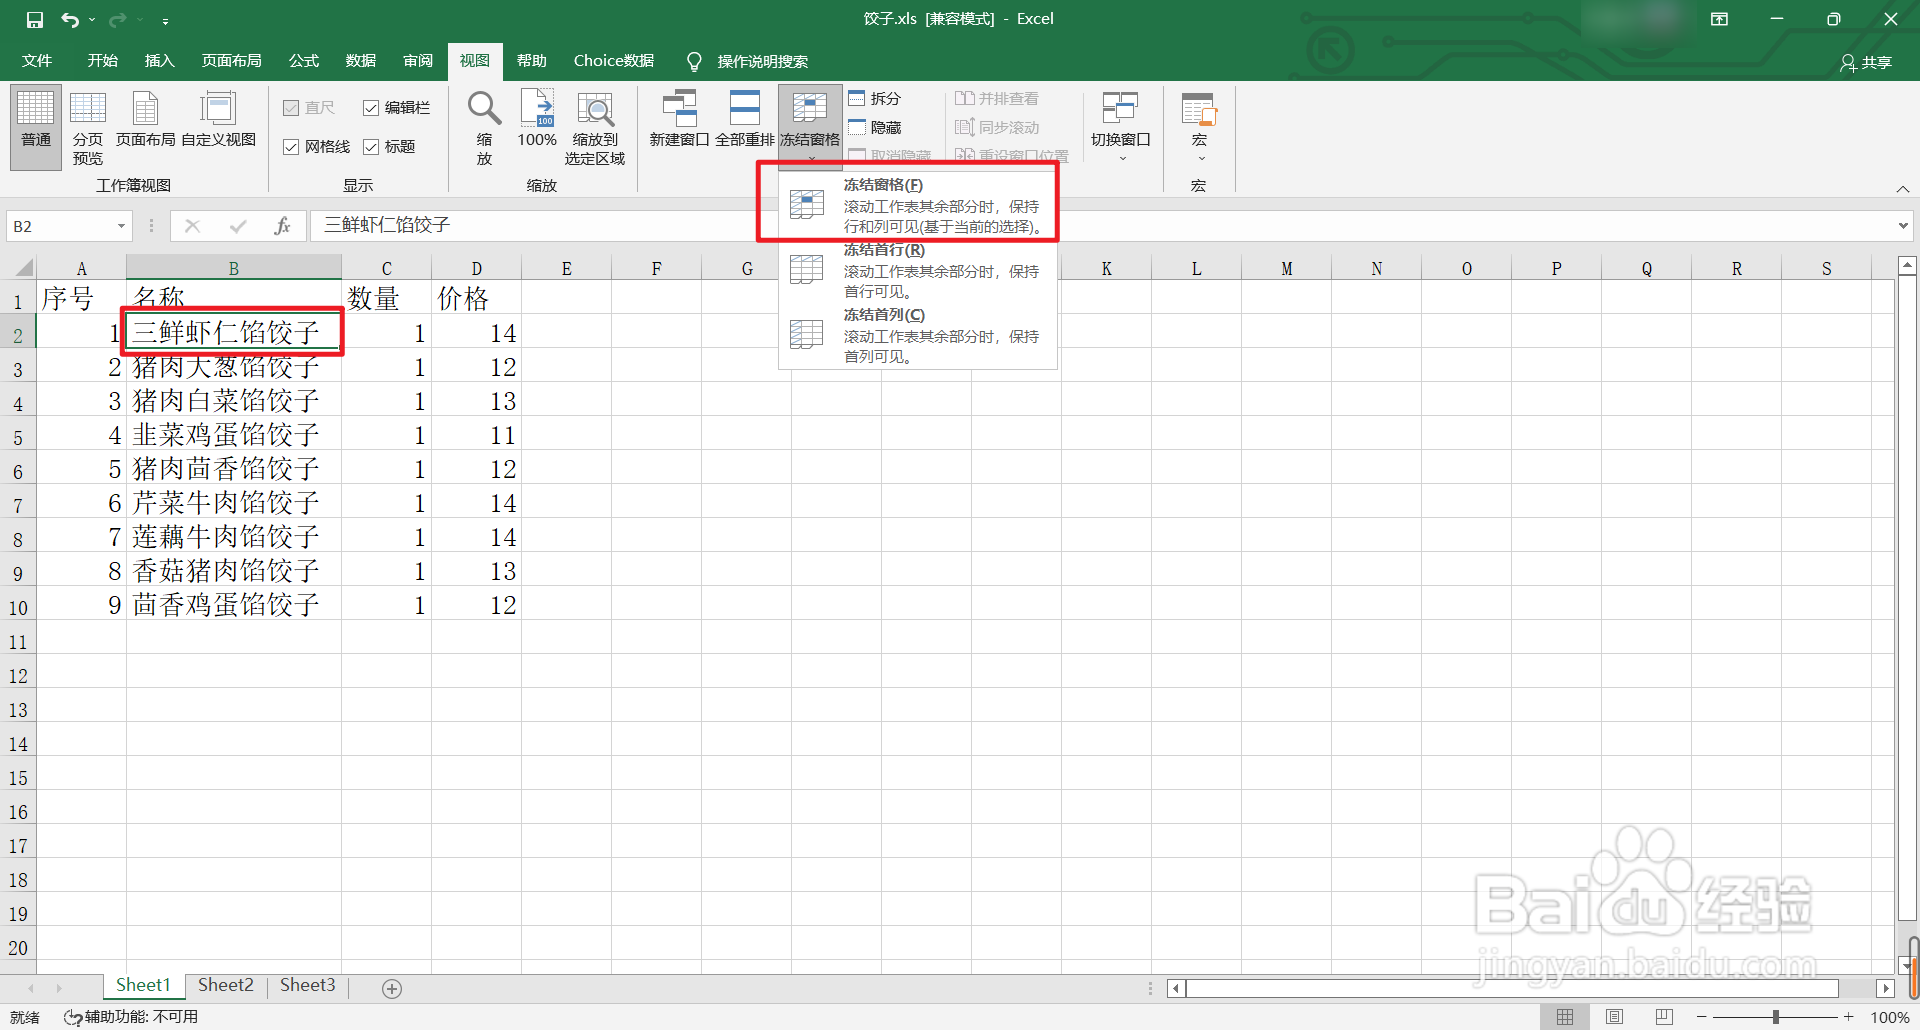Screen dimensions: 1920x1030
Task: Open the Home (开始) tab
Action: point(103,61)
